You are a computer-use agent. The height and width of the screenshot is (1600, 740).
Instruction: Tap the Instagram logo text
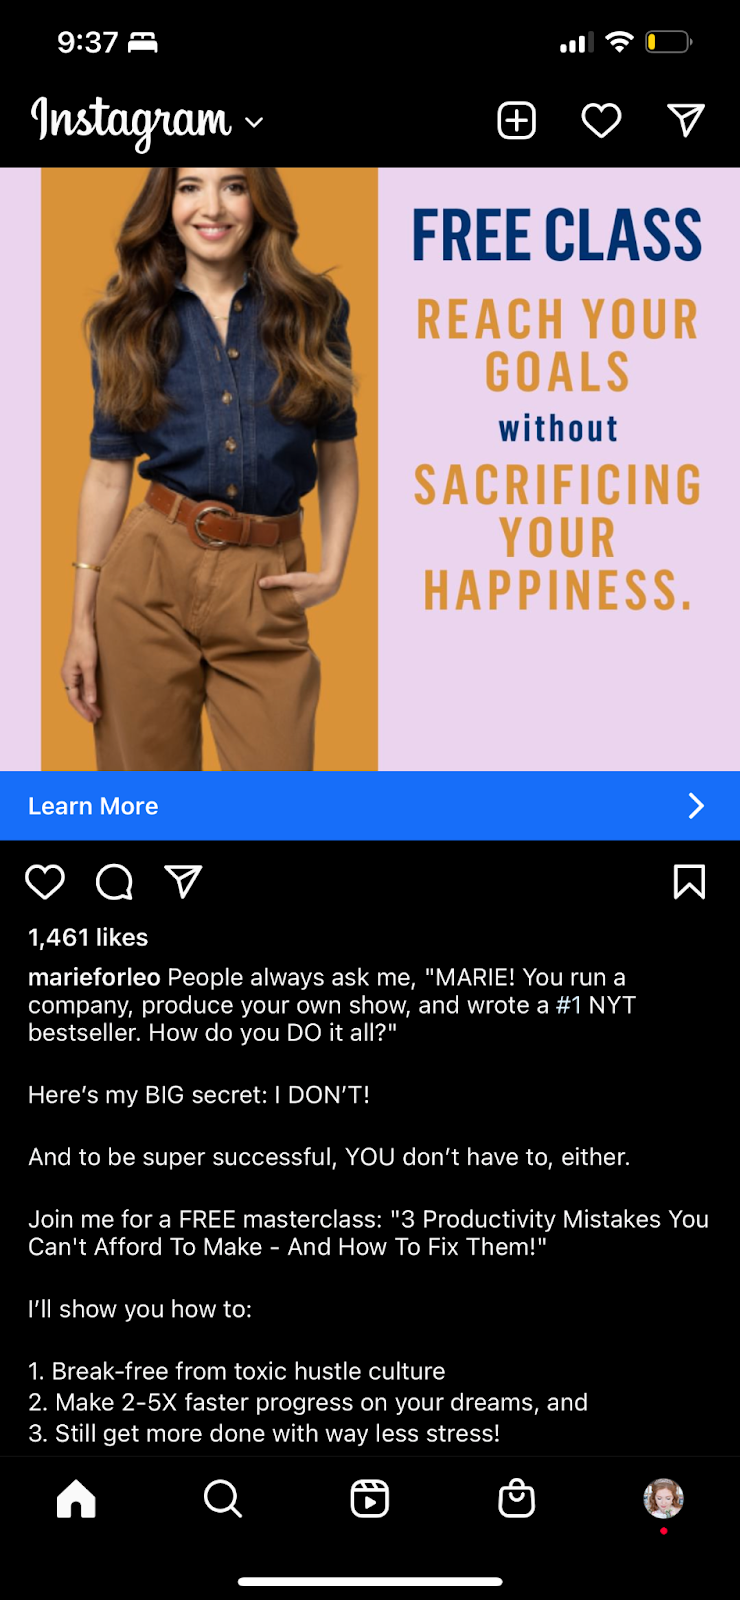coord(131,123)
